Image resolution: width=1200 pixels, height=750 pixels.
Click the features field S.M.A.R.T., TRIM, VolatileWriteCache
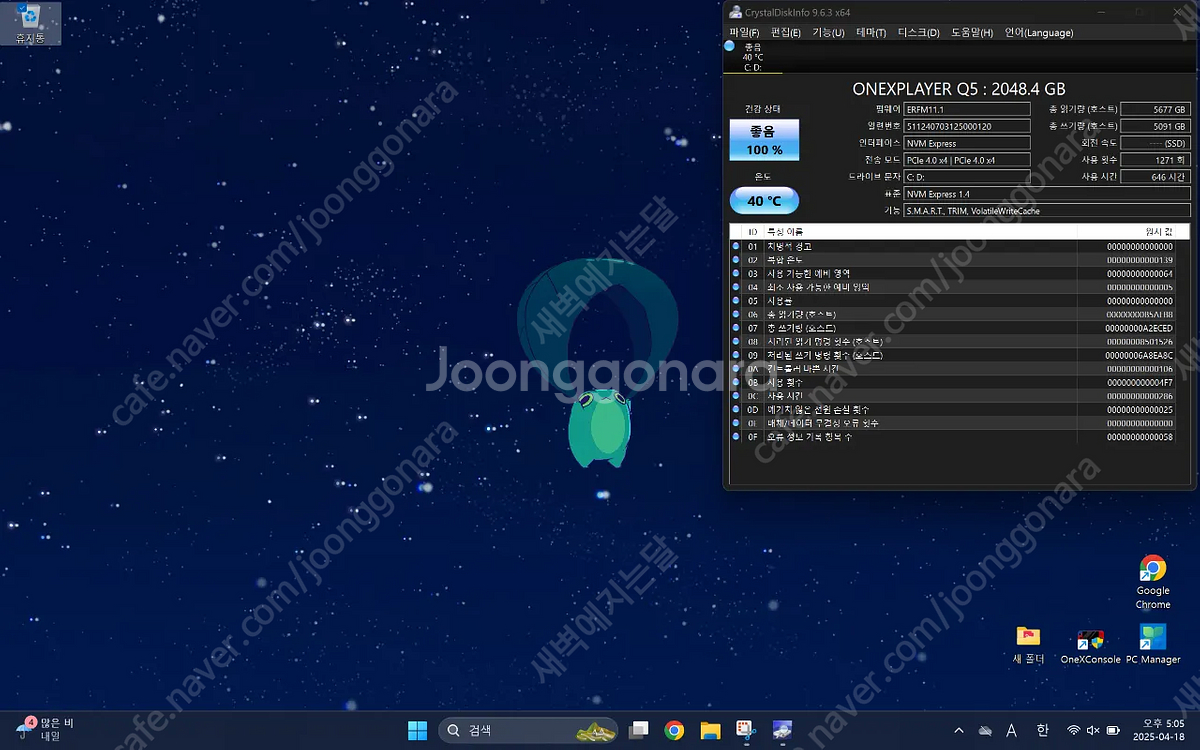(x=1047, y=211)
